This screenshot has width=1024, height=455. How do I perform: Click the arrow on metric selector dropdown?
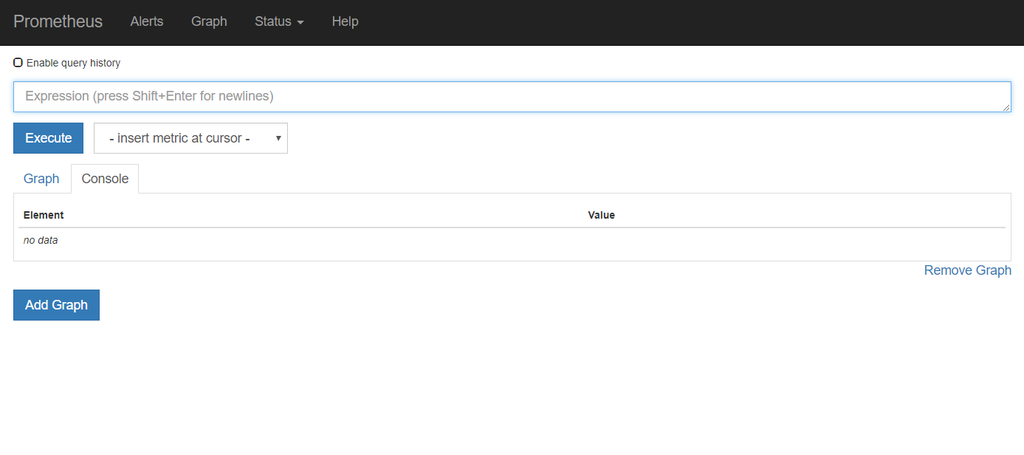[x=278, y=138]
